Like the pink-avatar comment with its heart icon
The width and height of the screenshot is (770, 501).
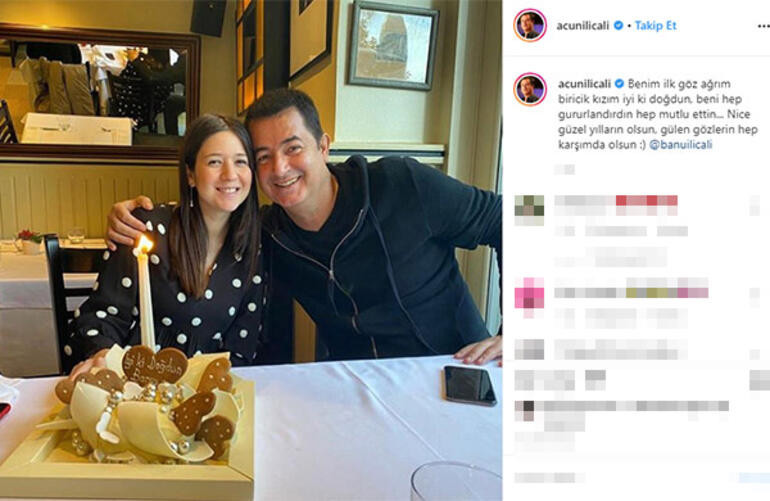click(754, 294)
